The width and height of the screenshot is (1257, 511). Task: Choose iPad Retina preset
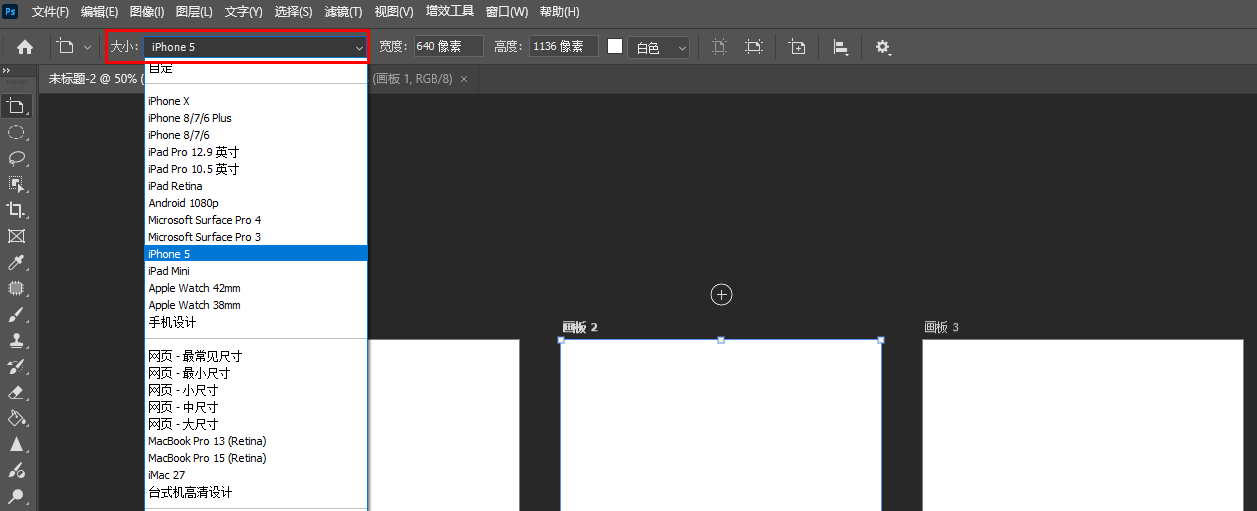(x=256, y=186)
